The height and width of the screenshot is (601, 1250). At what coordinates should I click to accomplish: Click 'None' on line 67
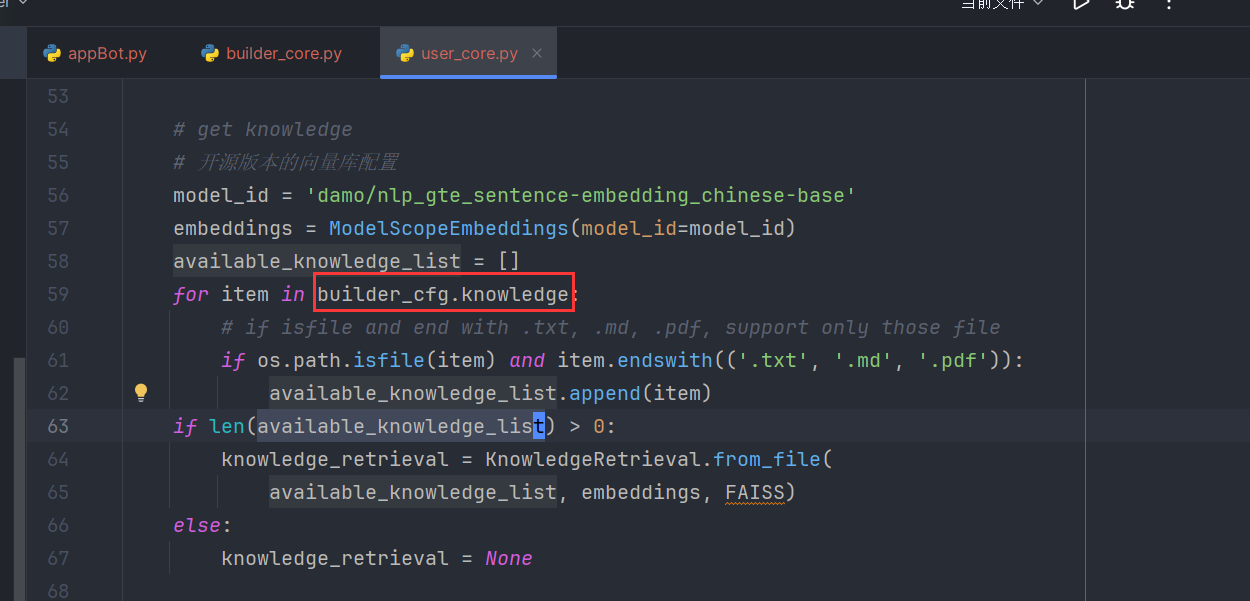click(x=509, y=558)
